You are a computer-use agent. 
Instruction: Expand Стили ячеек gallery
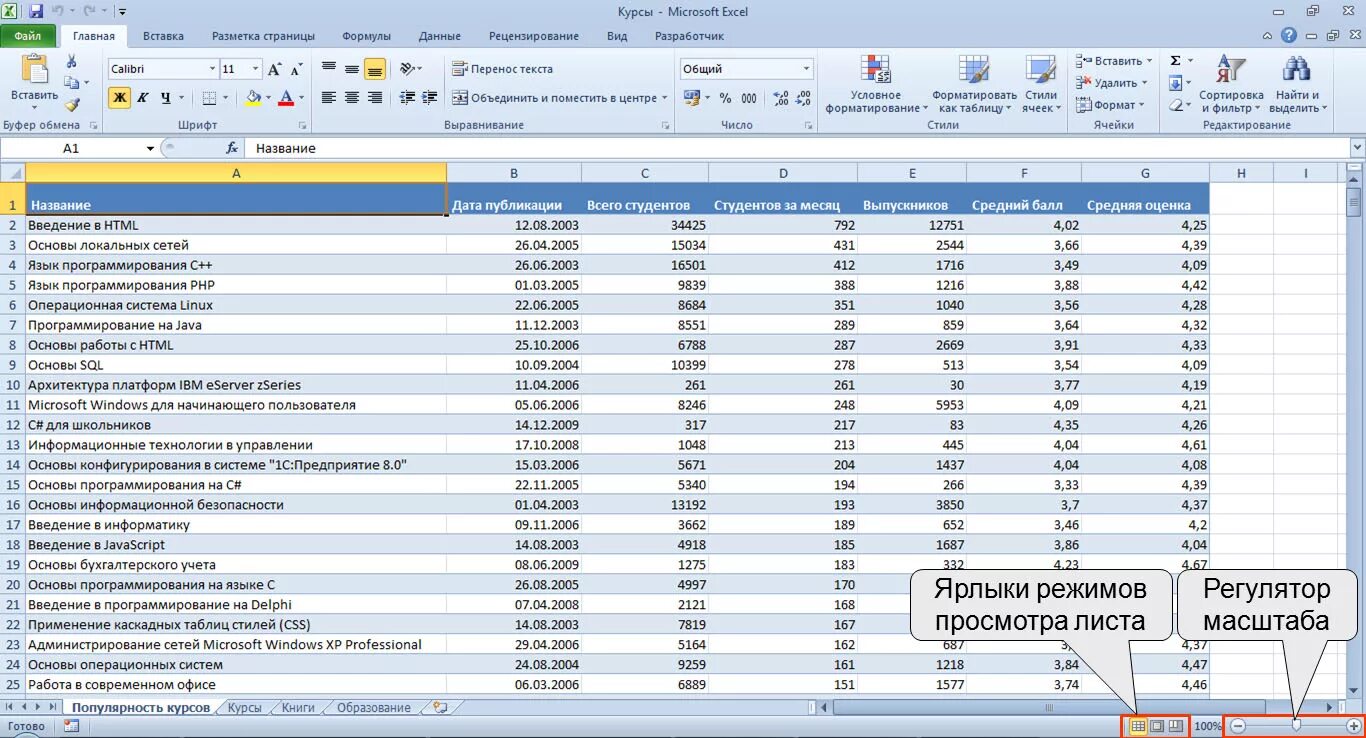[1041, 84]
